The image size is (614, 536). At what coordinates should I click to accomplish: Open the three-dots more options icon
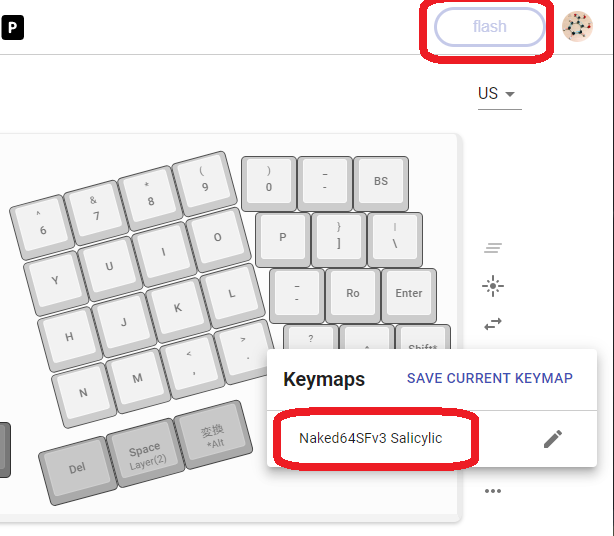pyautogui.click(x=493, y=491)
